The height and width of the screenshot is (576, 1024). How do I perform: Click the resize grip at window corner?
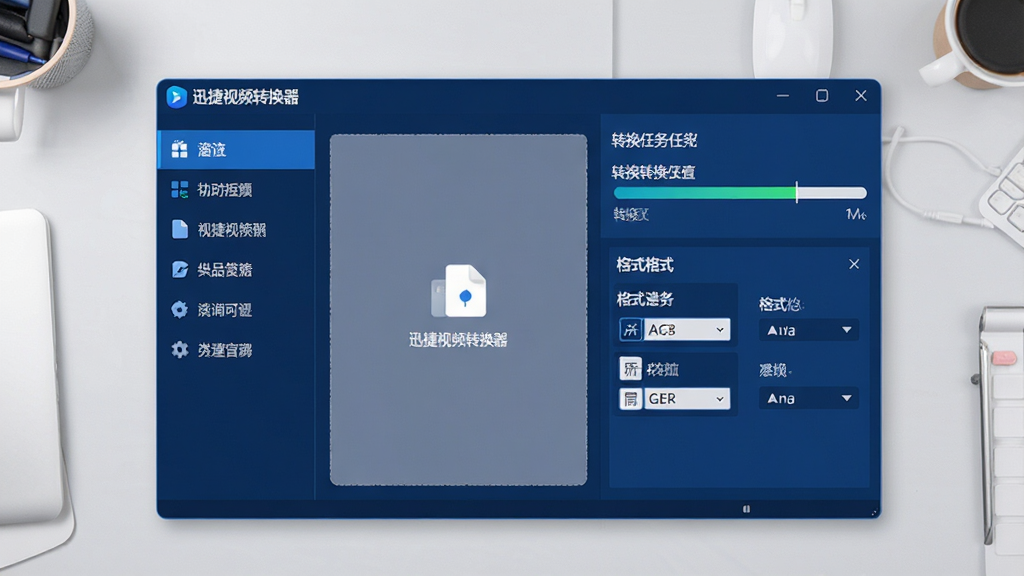[x=874, y=513]
